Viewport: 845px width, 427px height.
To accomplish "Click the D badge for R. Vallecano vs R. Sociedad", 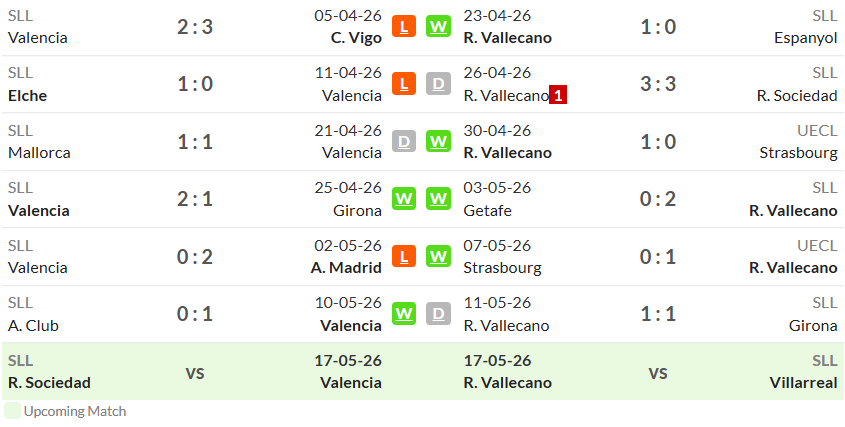I will pyautogui.click(x=438, y=84).
